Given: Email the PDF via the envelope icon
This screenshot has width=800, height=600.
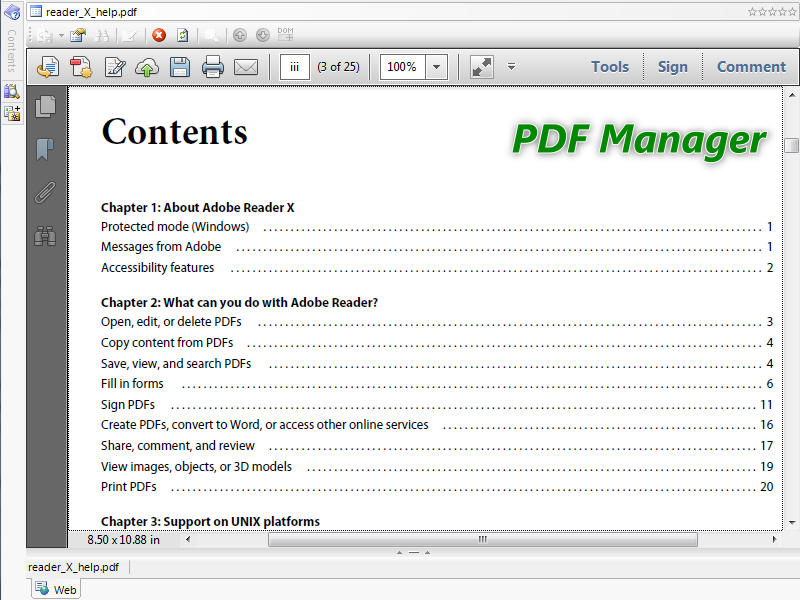Looking at the screenshot, I should coord(246,67).
